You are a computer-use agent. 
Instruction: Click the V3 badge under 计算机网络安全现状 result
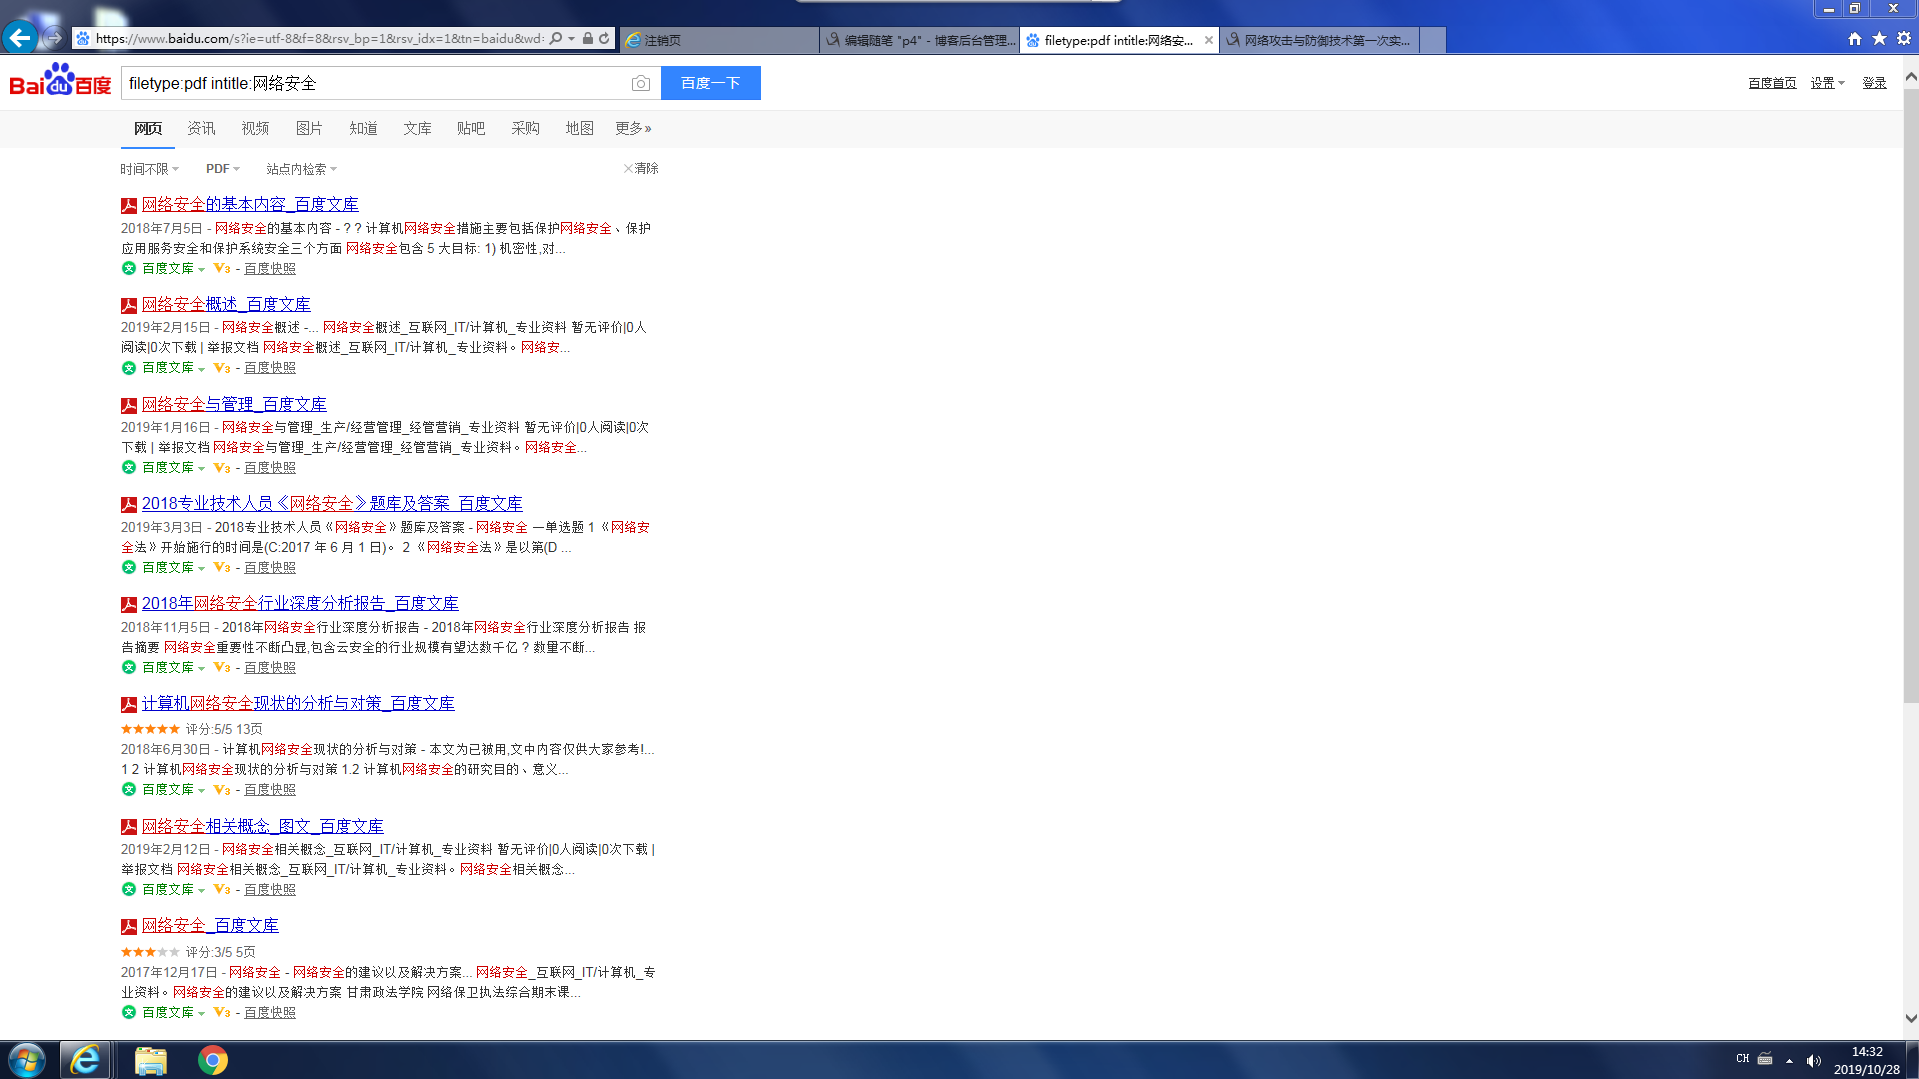click(222, 790)
